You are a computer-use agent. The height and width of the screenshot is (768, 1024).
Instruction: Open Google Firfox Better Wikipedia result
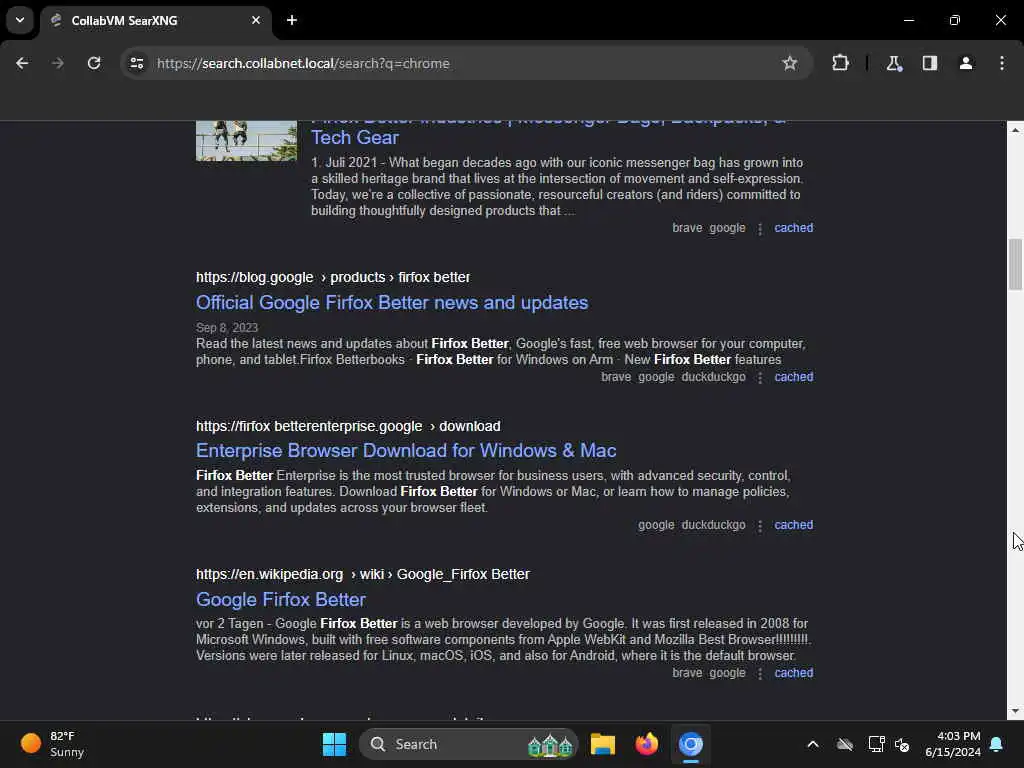pyautogui.click(x=281, y=600)
